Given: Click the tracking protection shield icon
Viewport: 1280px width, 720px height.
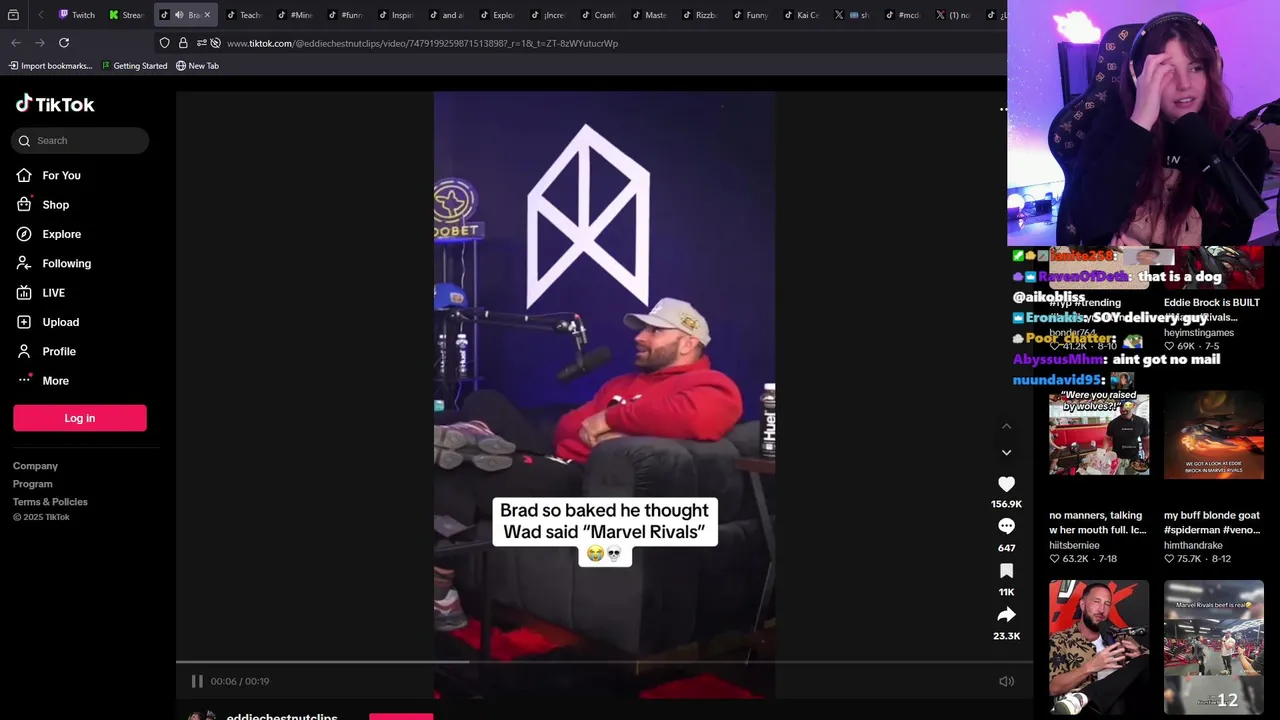Looking at the screenshot, I should point(164,43).
